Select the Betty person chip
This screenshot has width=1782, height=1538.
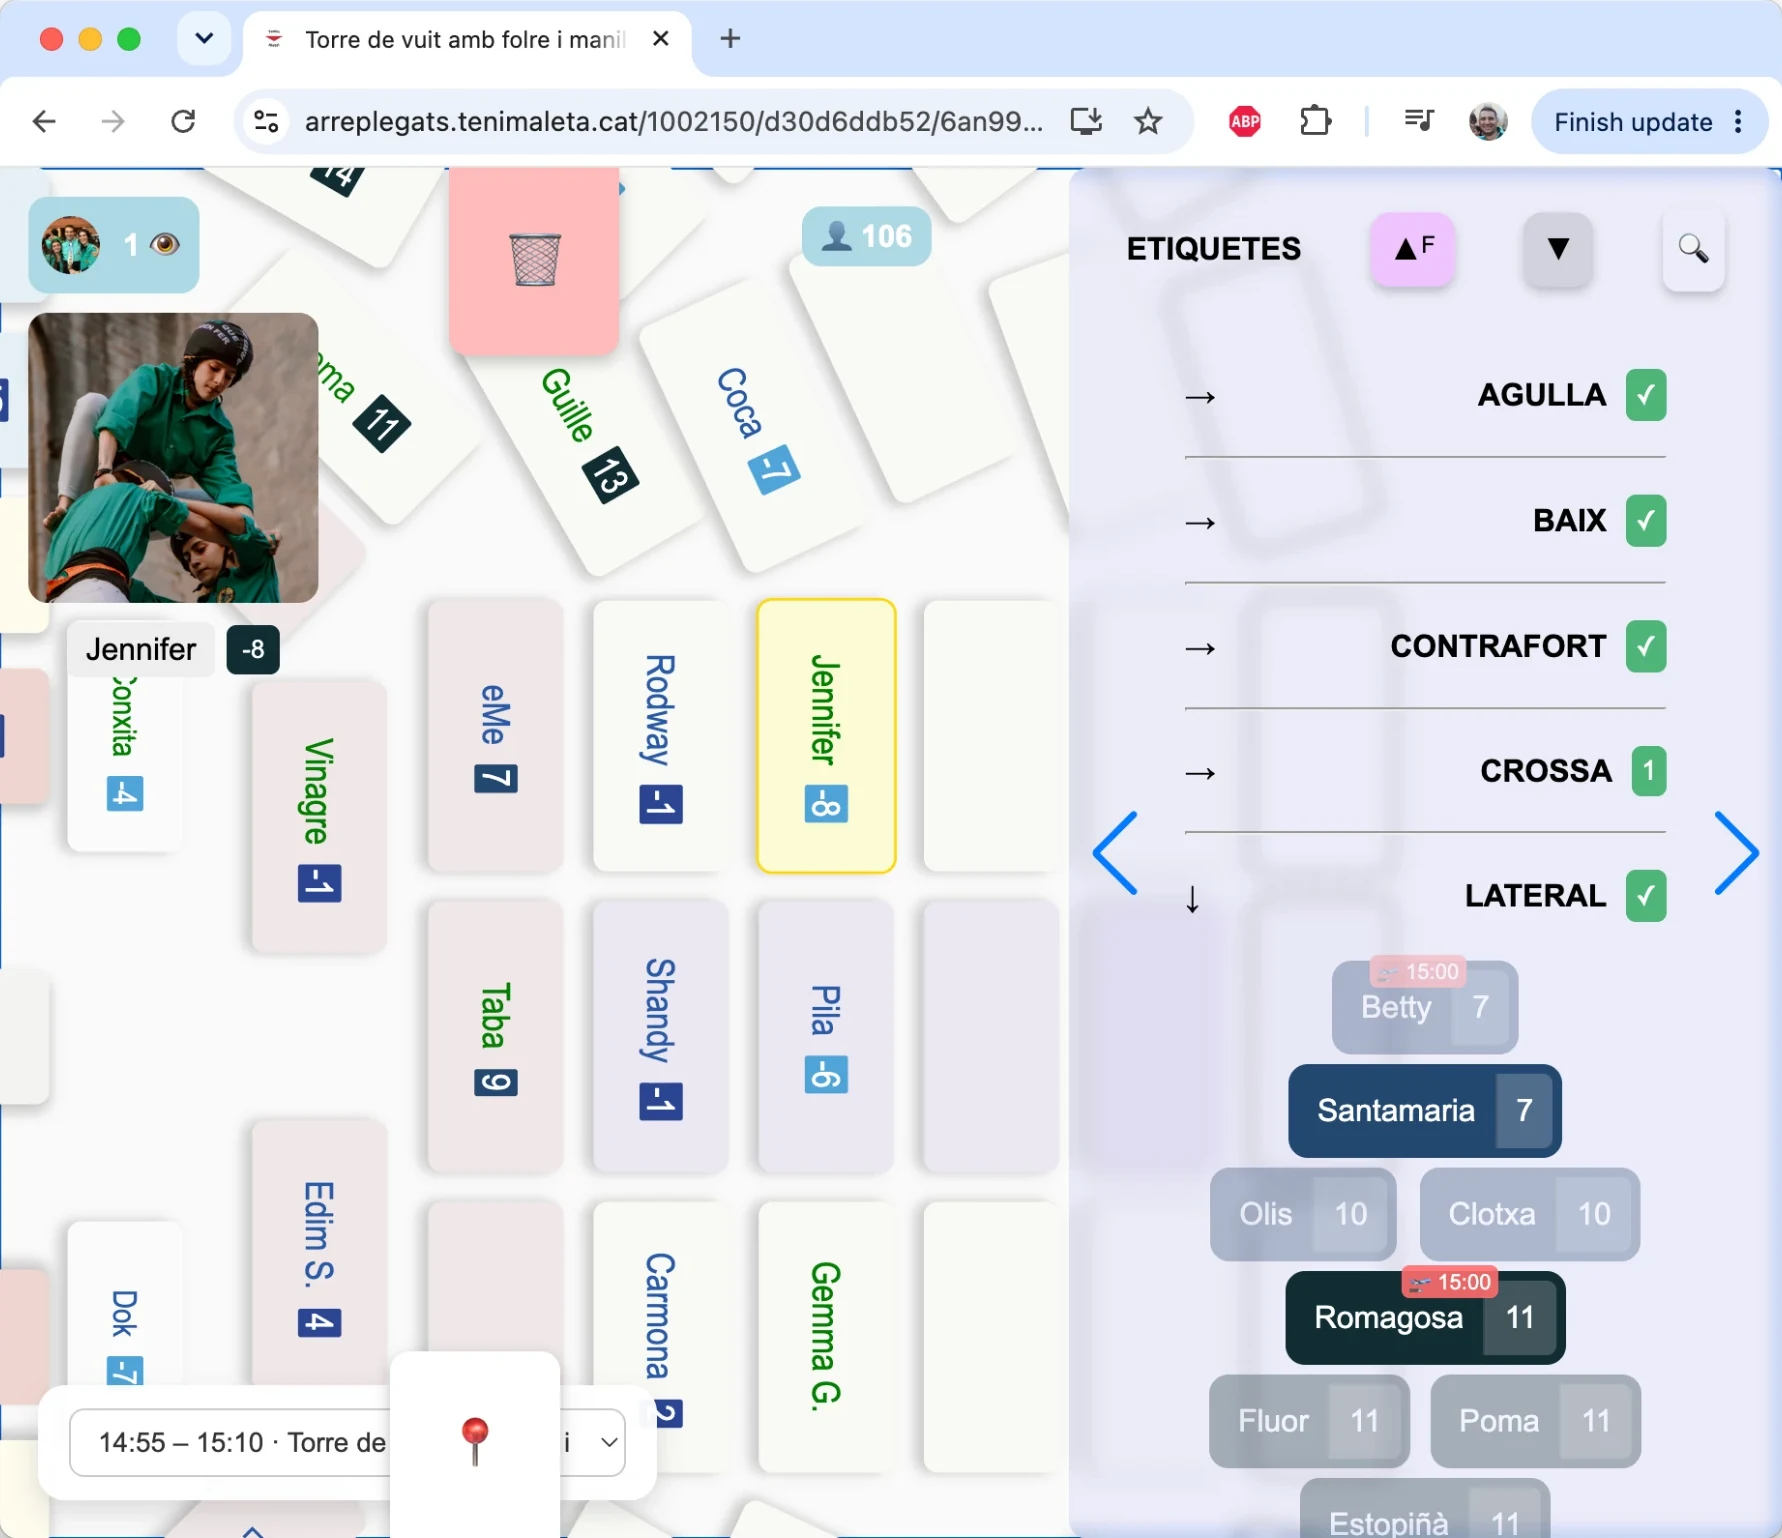[1424, 1007]
